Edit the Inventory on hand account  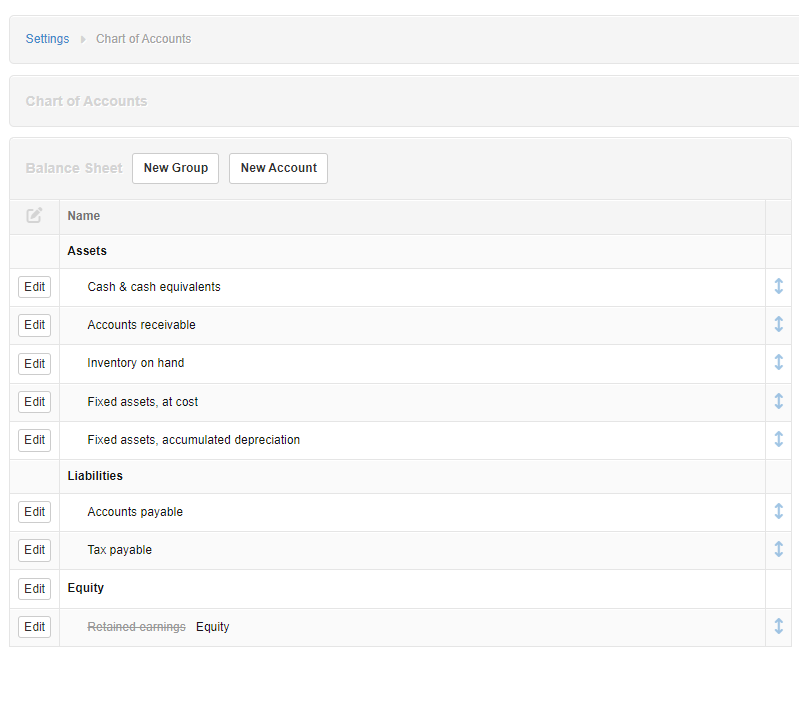[34, 364]
